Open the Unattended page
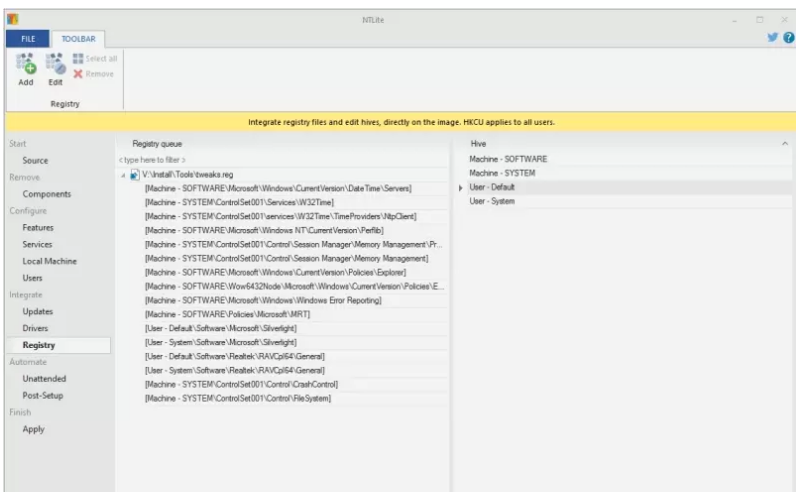Viewport: 803px width, 492px height. pos(44,379)
